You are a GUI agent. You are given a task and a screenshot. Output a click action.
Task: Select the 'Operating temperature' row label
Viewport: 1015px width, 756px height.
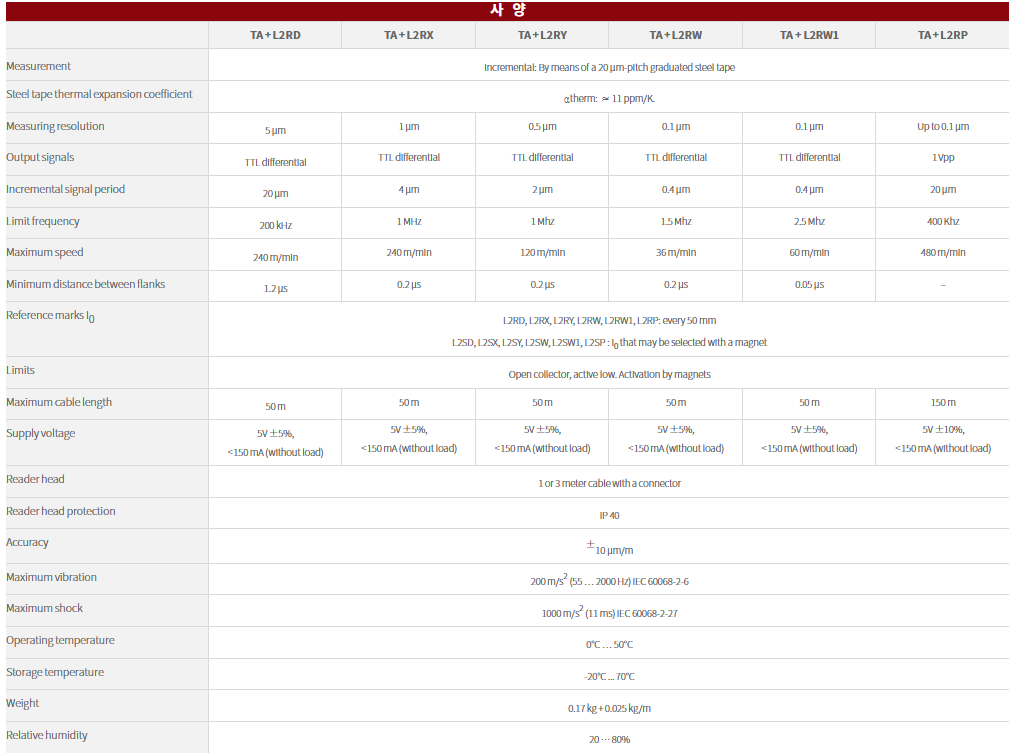coord(60,640)
